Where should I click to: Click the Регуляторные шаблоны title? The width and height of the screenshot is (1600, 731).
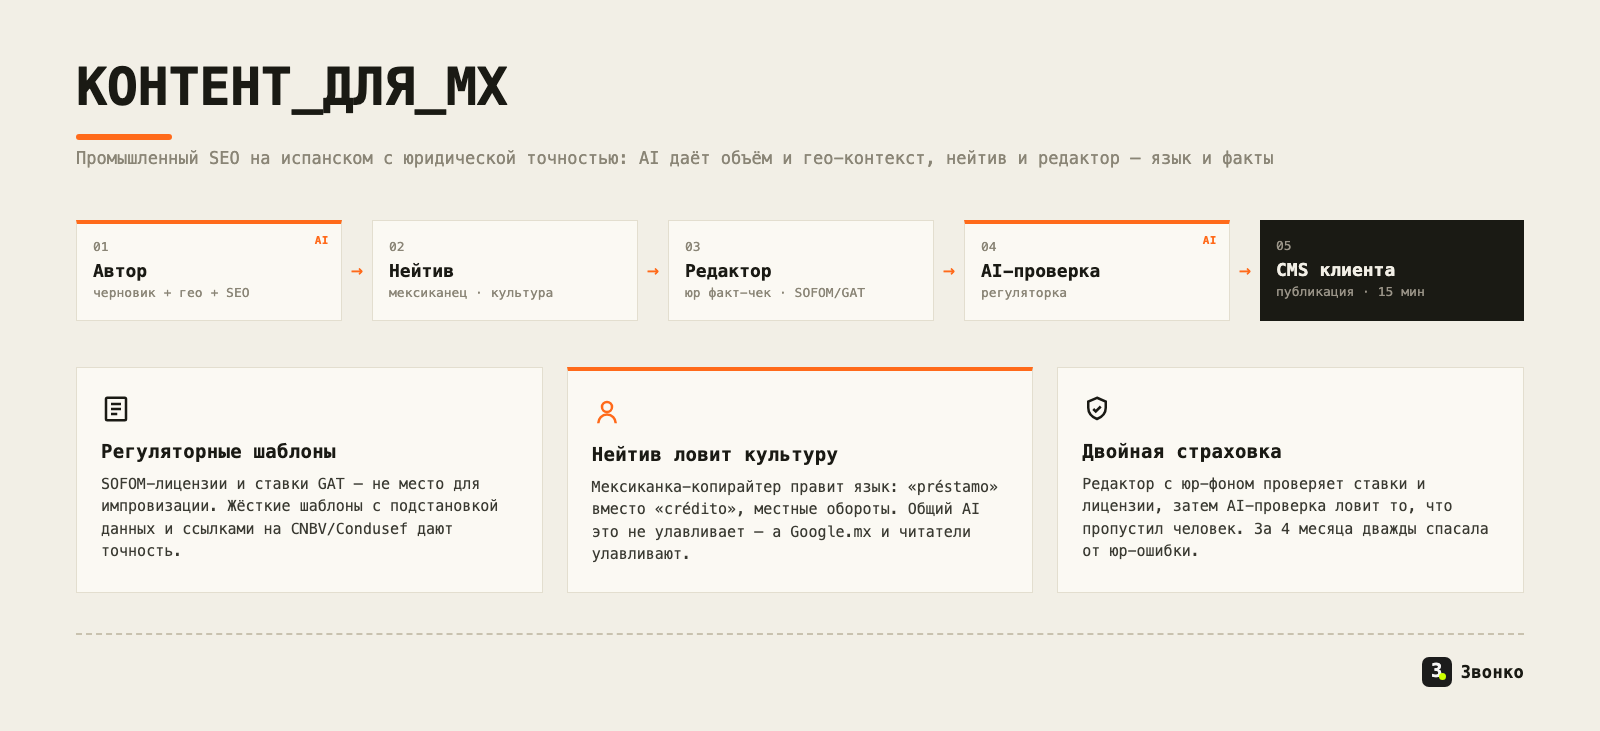click(x=219, y=451)
